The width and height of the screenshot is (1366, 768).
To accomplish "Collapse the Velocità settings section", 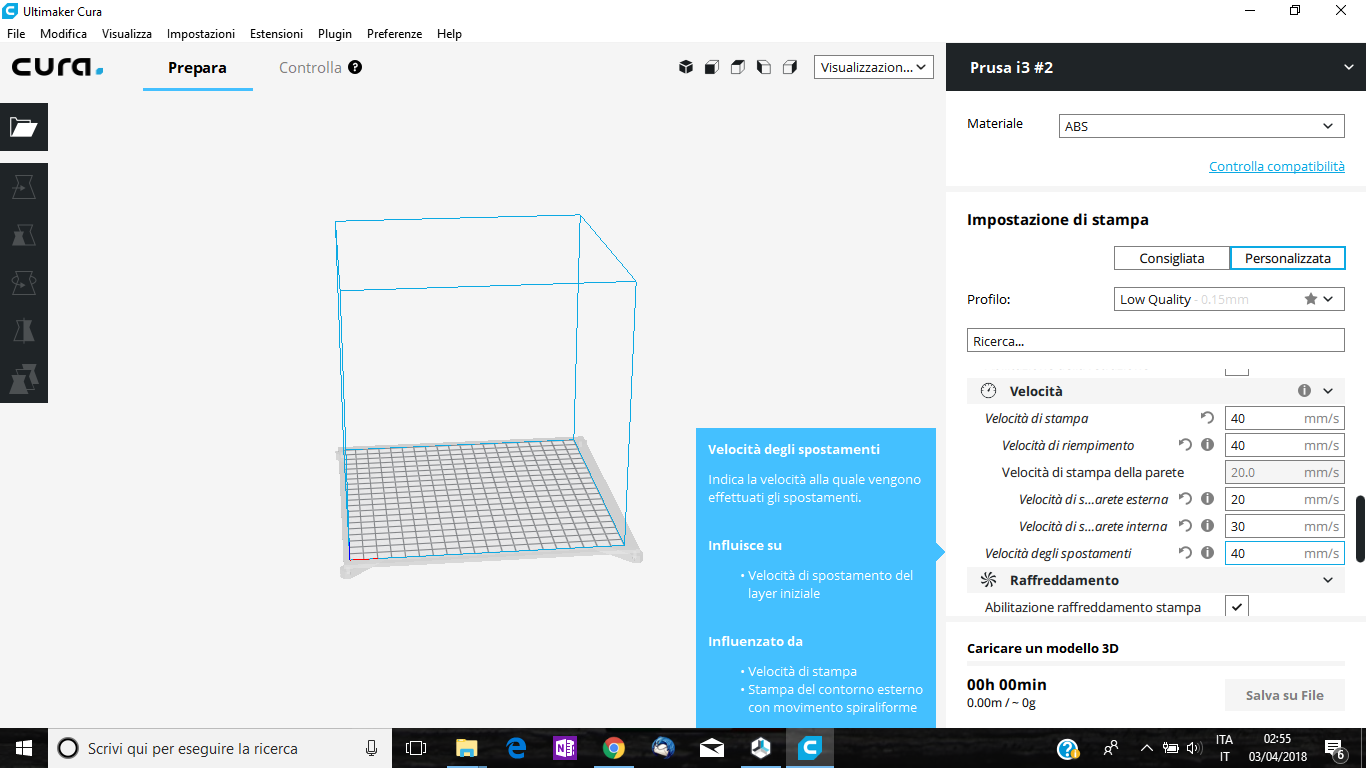I will 1328,391.
